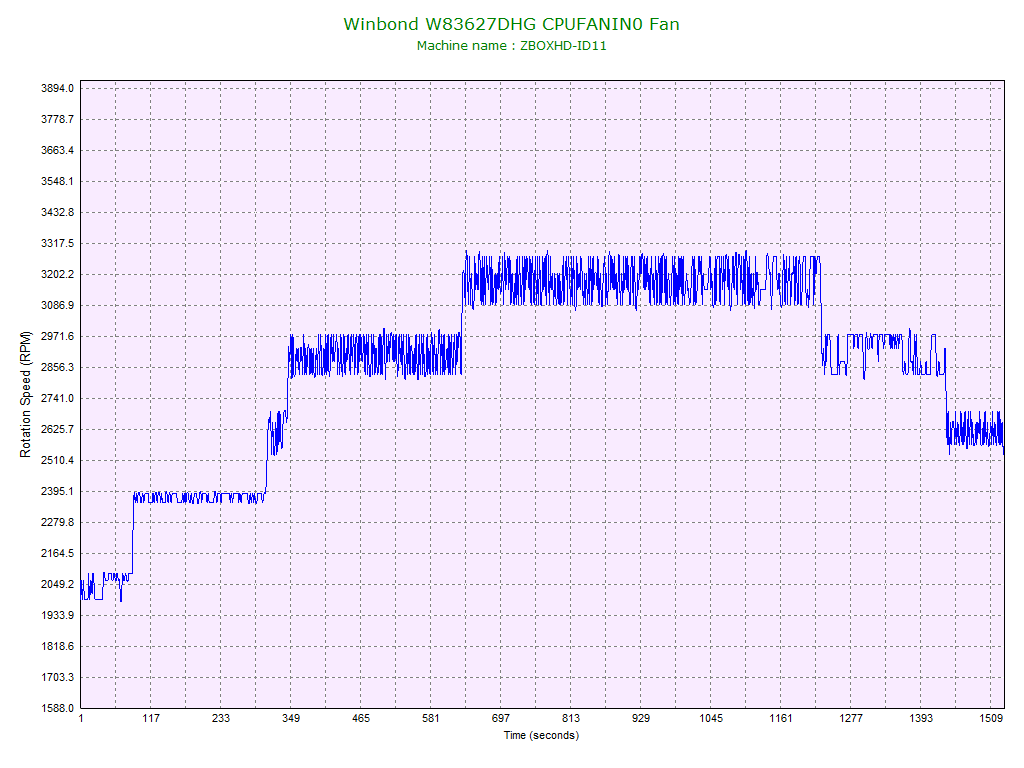Click the 2971.6 y-axis value
This screenshot has width=1024, height=768.
tap(57, 336)
